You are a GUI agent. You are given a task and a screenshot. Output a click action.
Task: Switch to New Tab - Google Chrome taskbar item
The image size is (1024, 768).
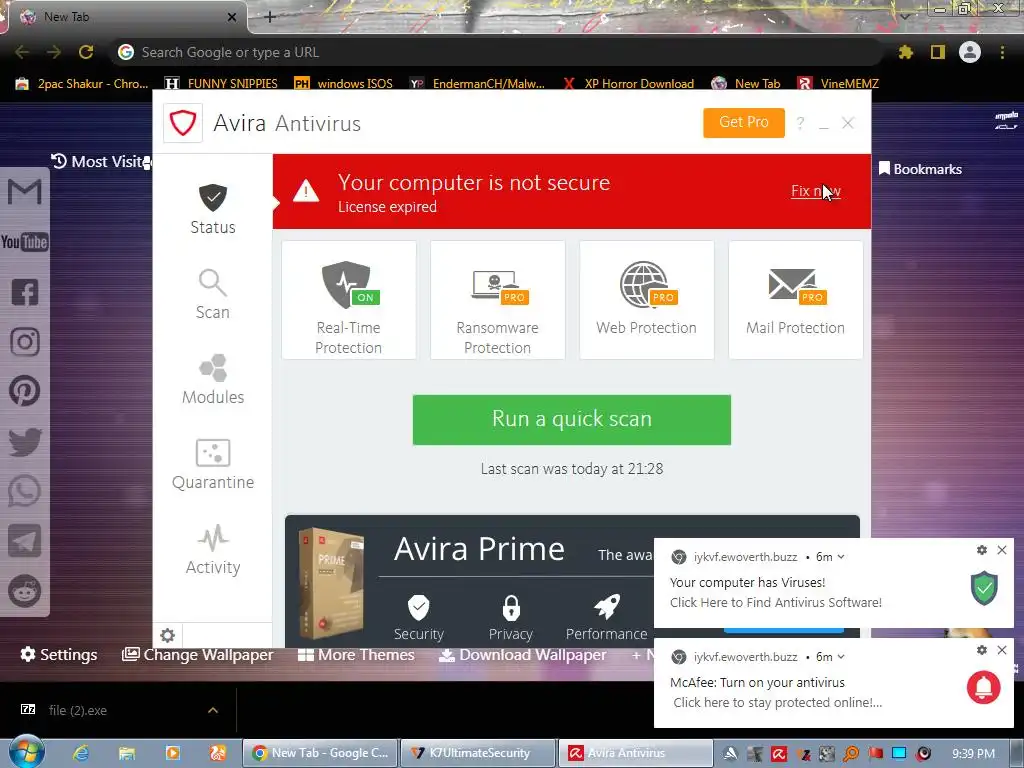click(321, 753)
